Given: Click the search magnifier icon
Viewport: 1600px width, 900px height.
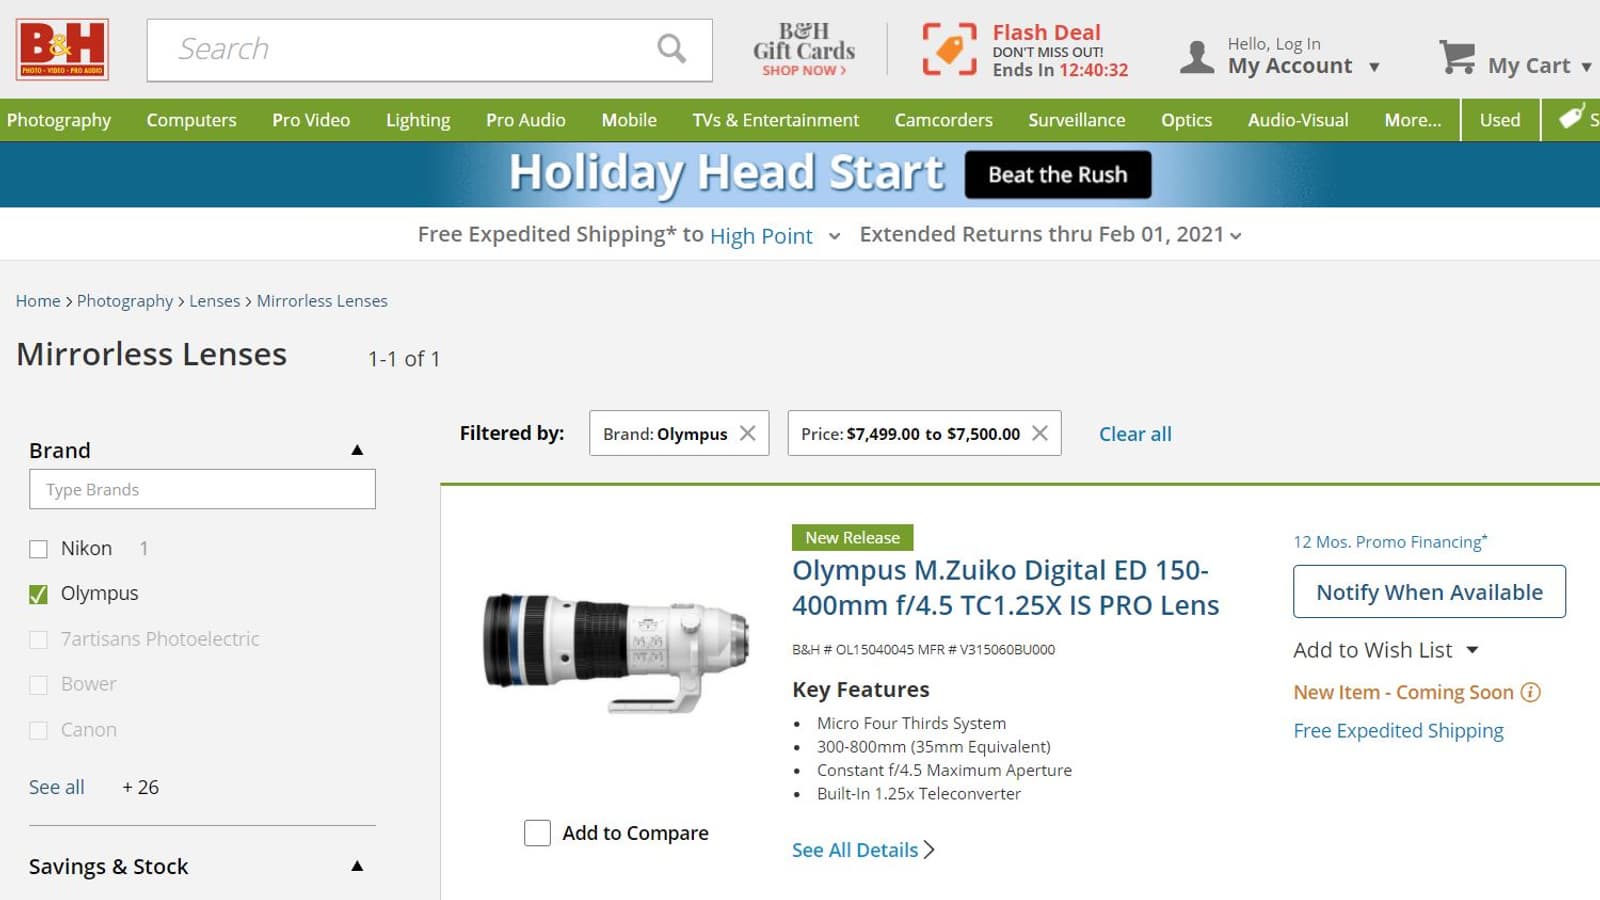Looking at the screenshot, I should pos(672,48).
